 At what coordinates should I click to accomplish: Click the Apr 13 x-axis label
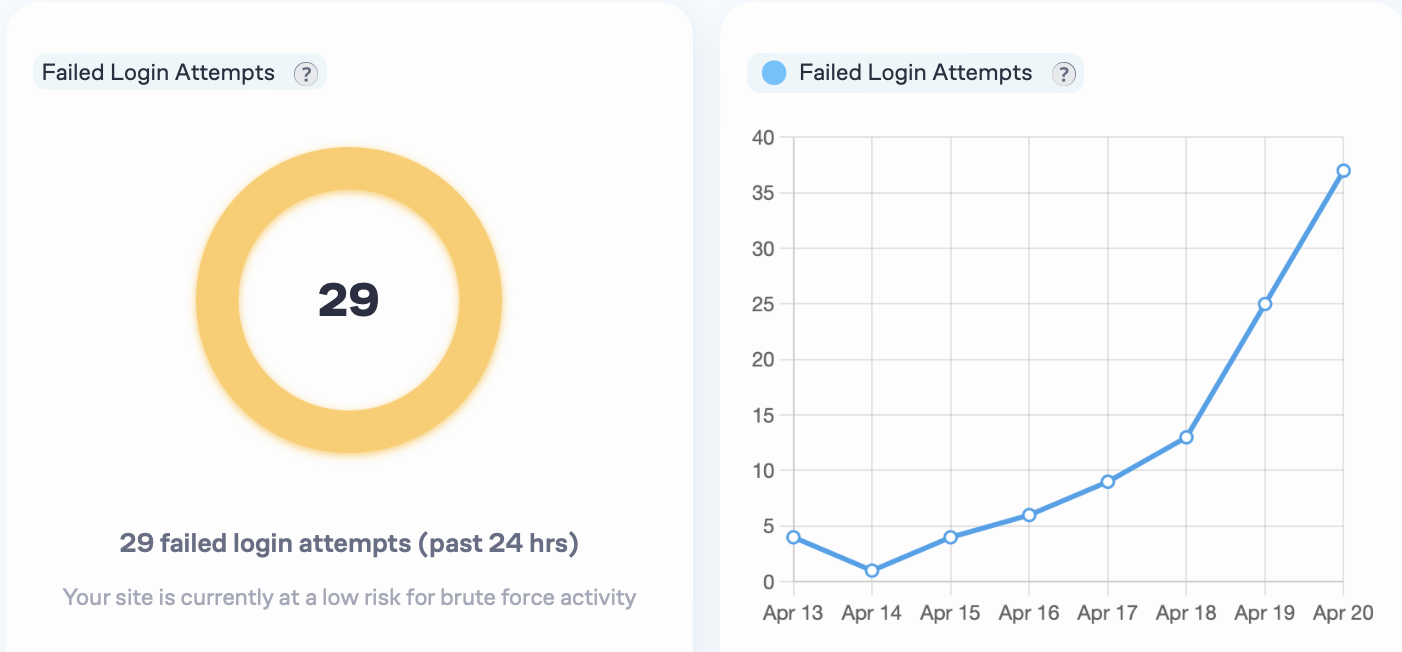pyautogui.click(x=793, y=612)
